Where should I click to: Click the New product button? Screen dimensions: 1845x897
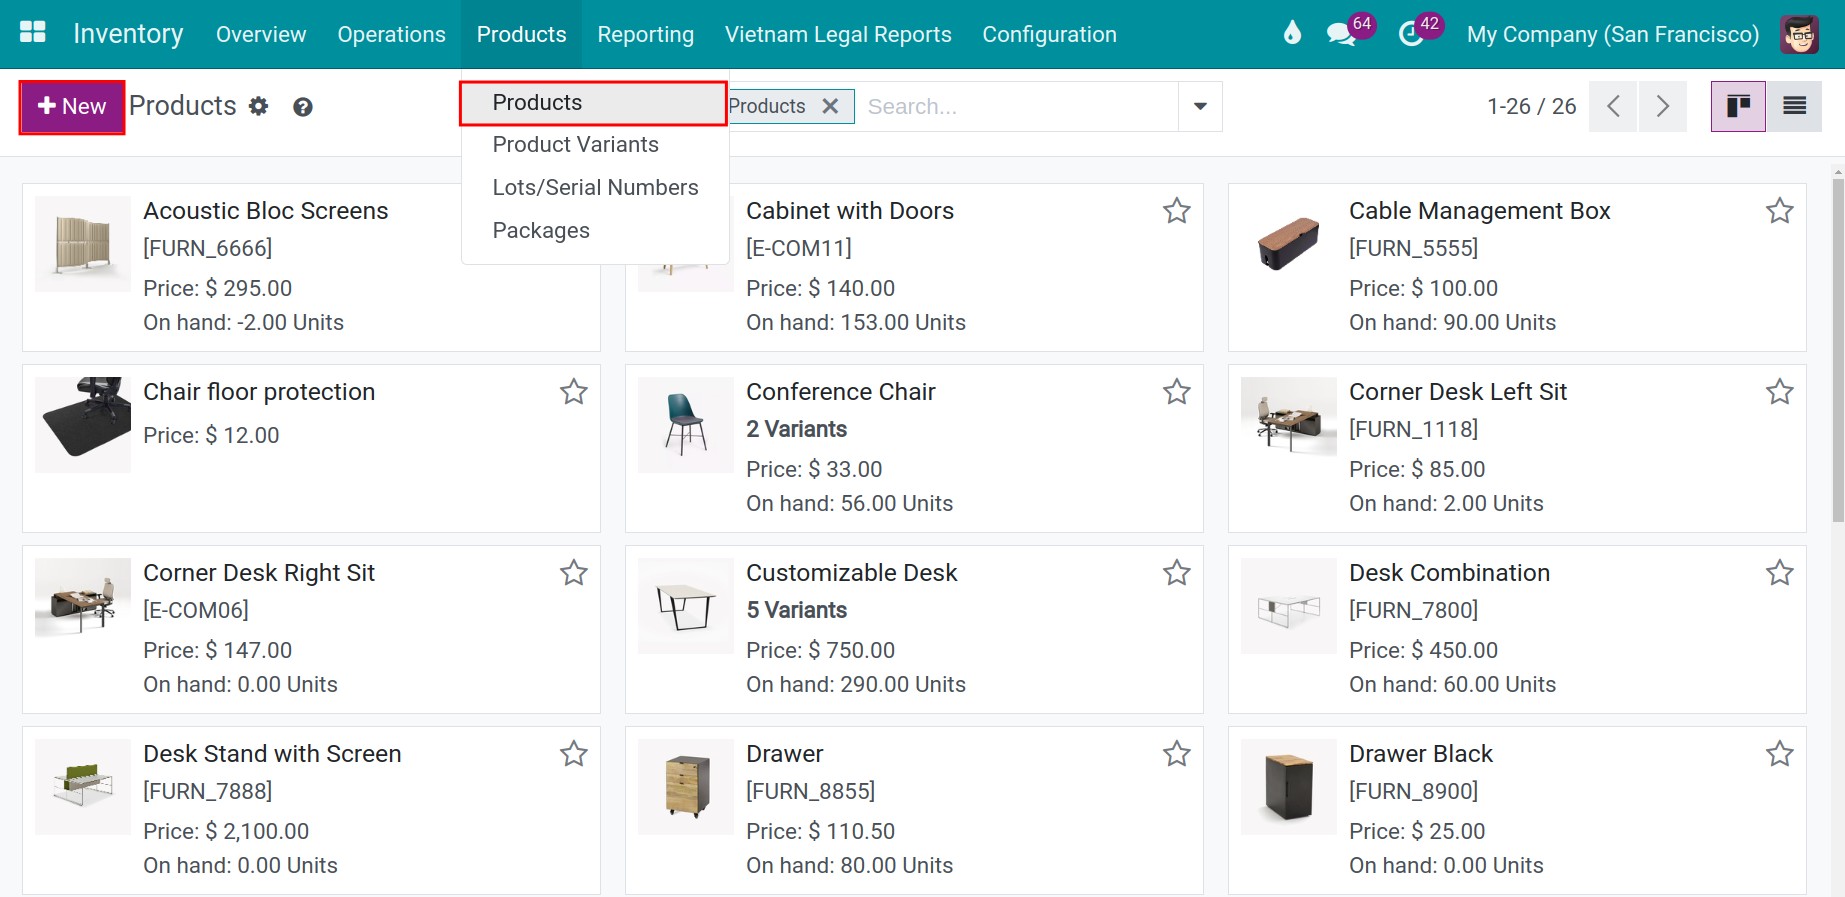72,107
